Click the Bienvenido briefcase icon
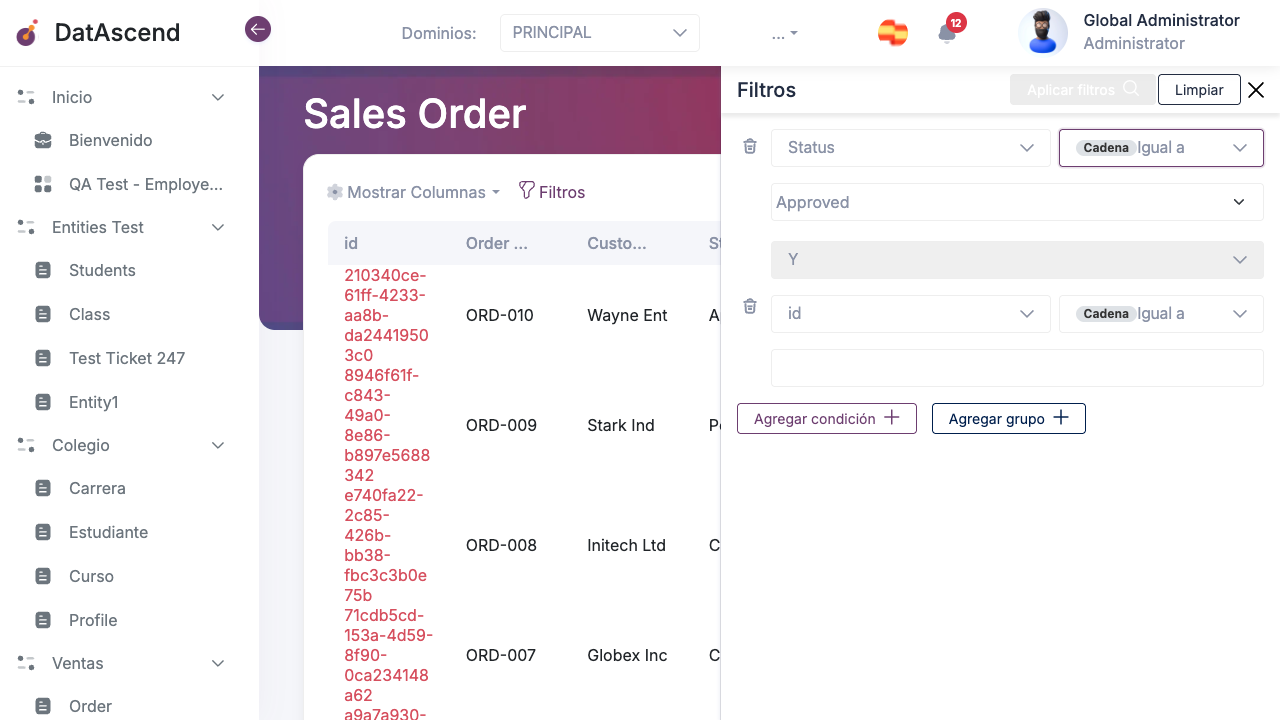 (x=43, y=140)
